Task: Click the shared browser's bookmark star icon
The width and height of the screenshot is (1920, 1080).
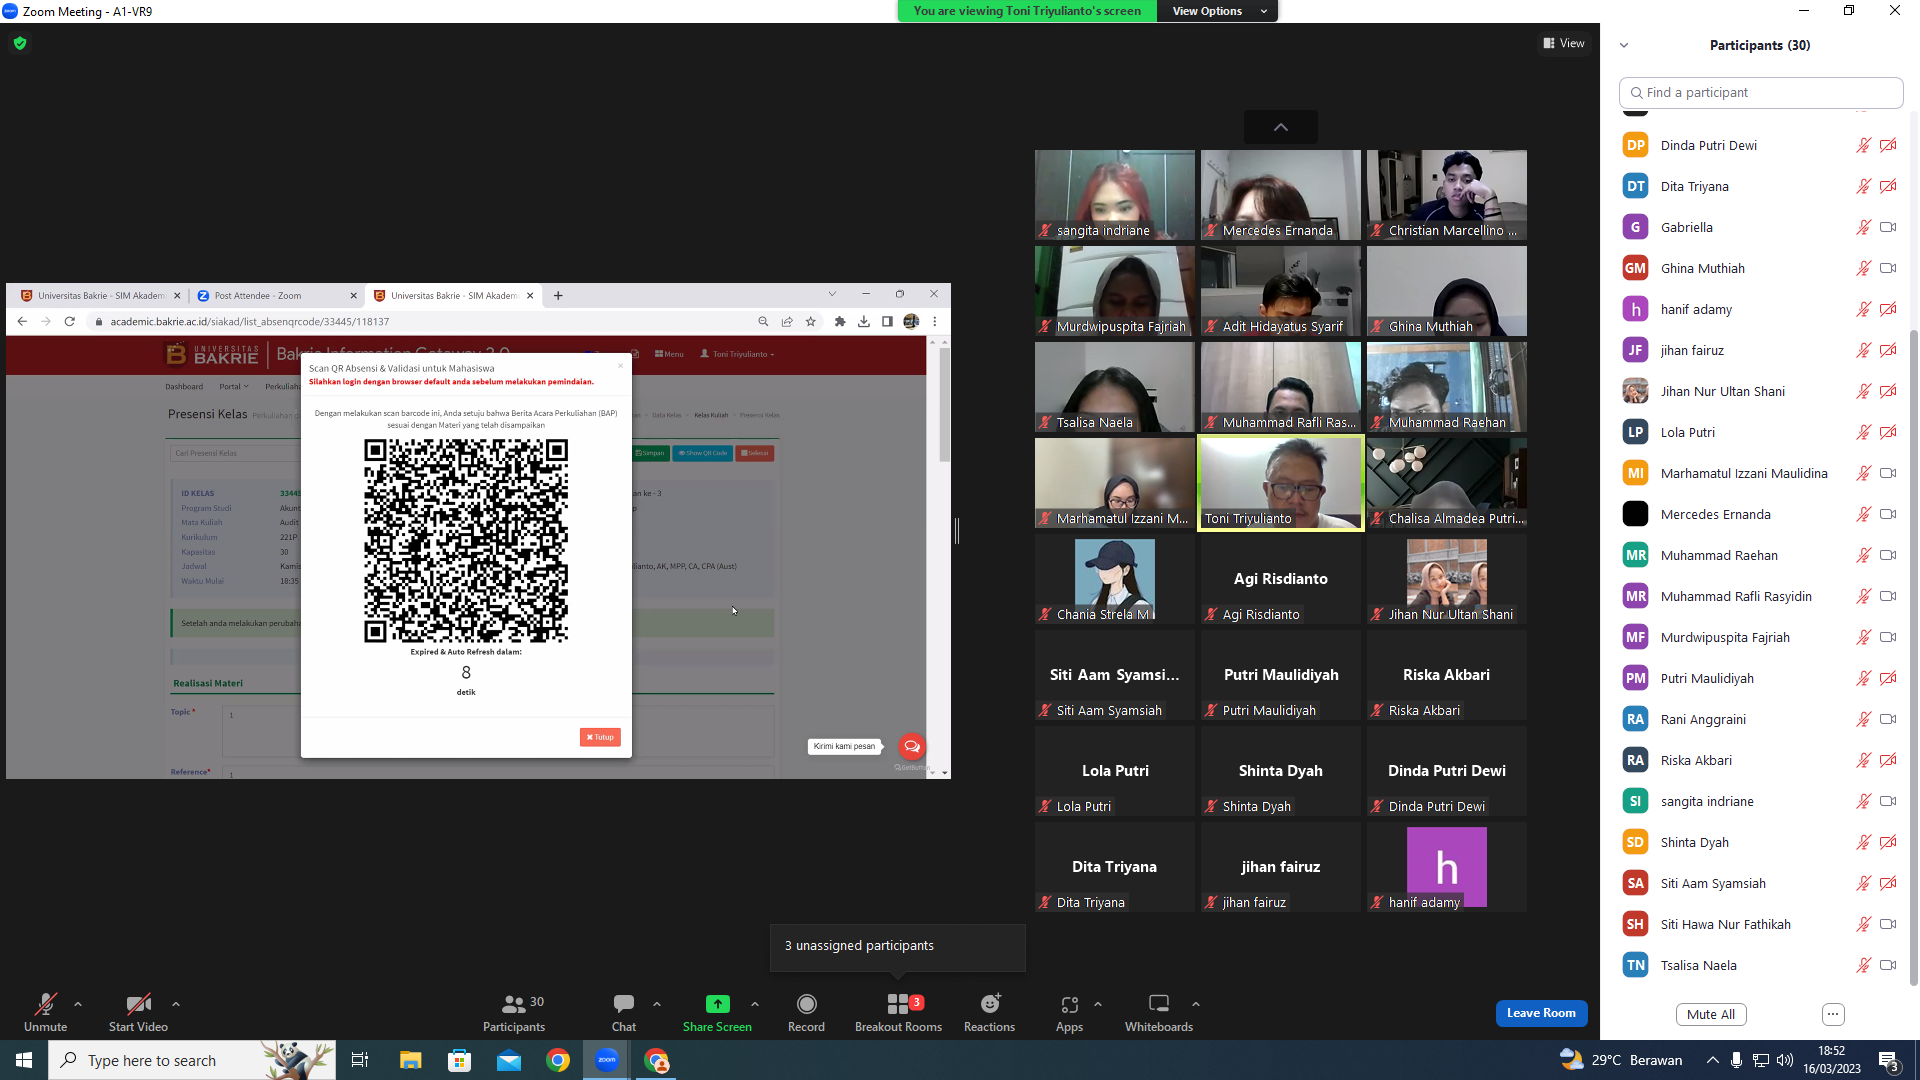Action: (x=811, y=322)
